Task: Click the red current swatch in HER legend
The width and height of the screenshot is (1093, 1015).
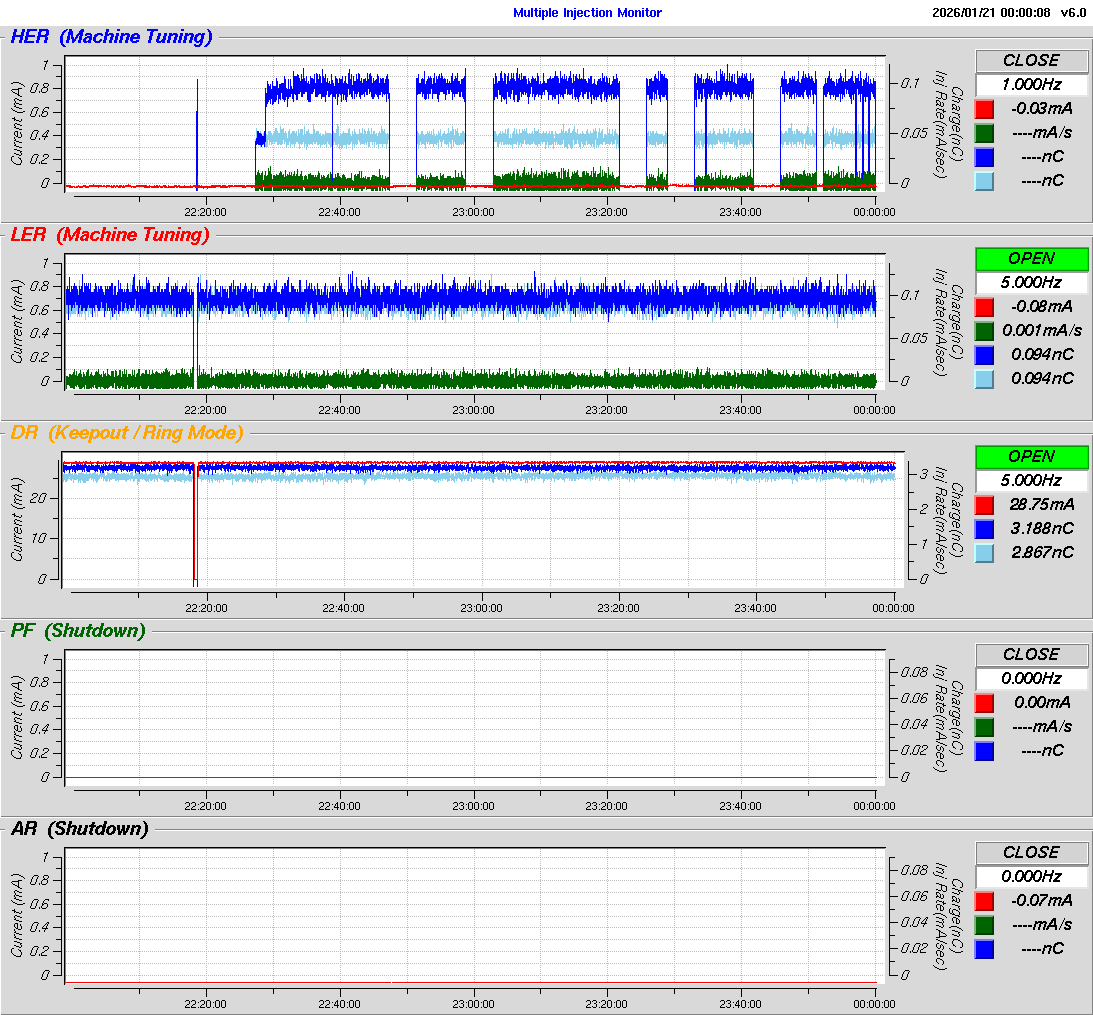Action: pyautogui.click(x=984, y=108)
